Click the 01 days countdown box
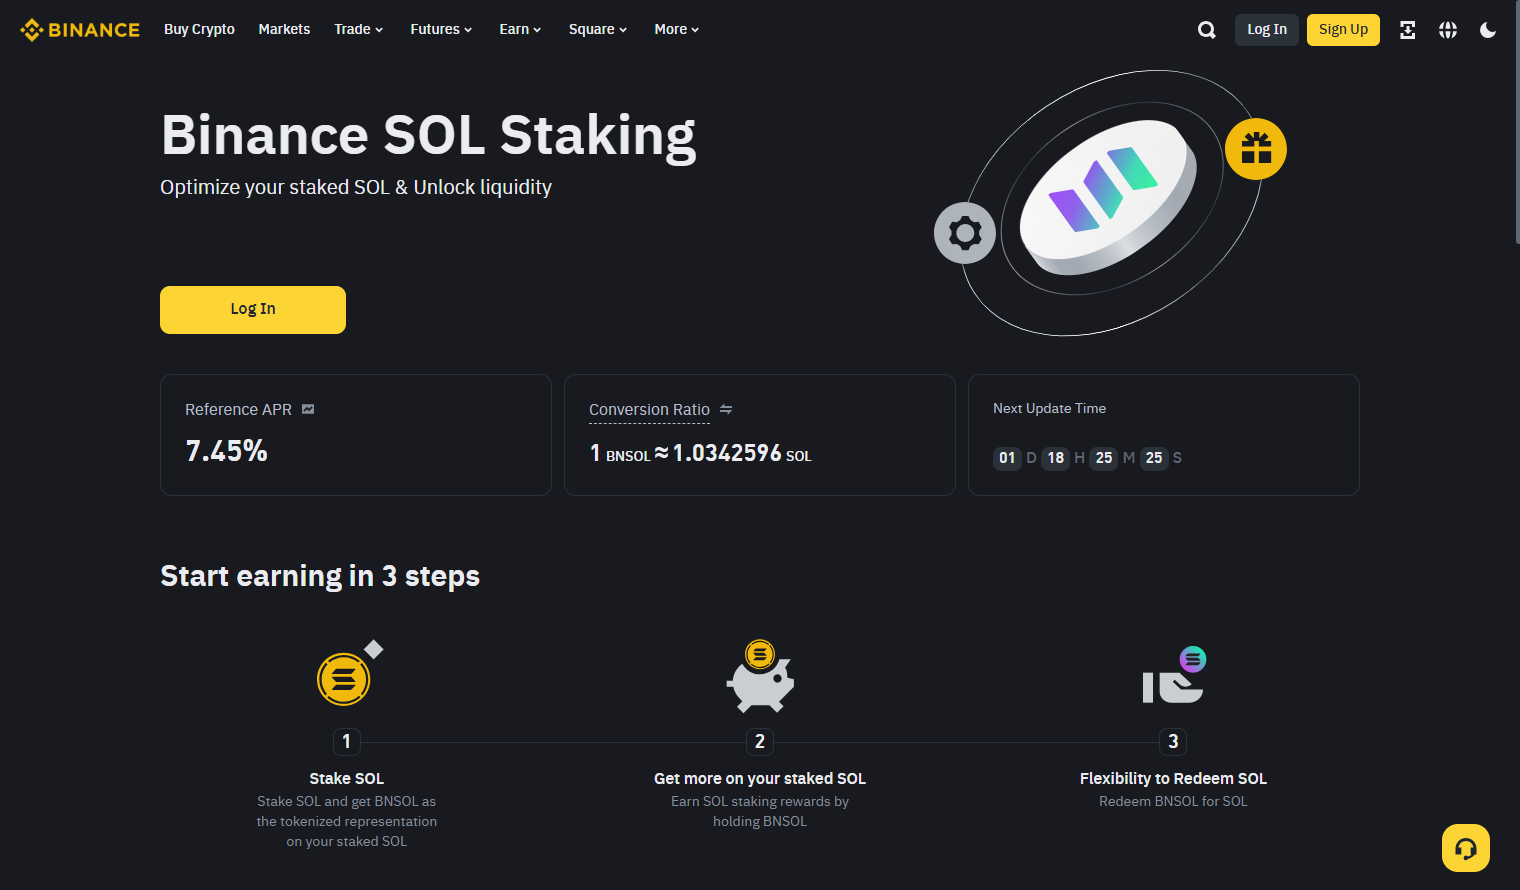1520x890 pixels. coord(1007,458)
